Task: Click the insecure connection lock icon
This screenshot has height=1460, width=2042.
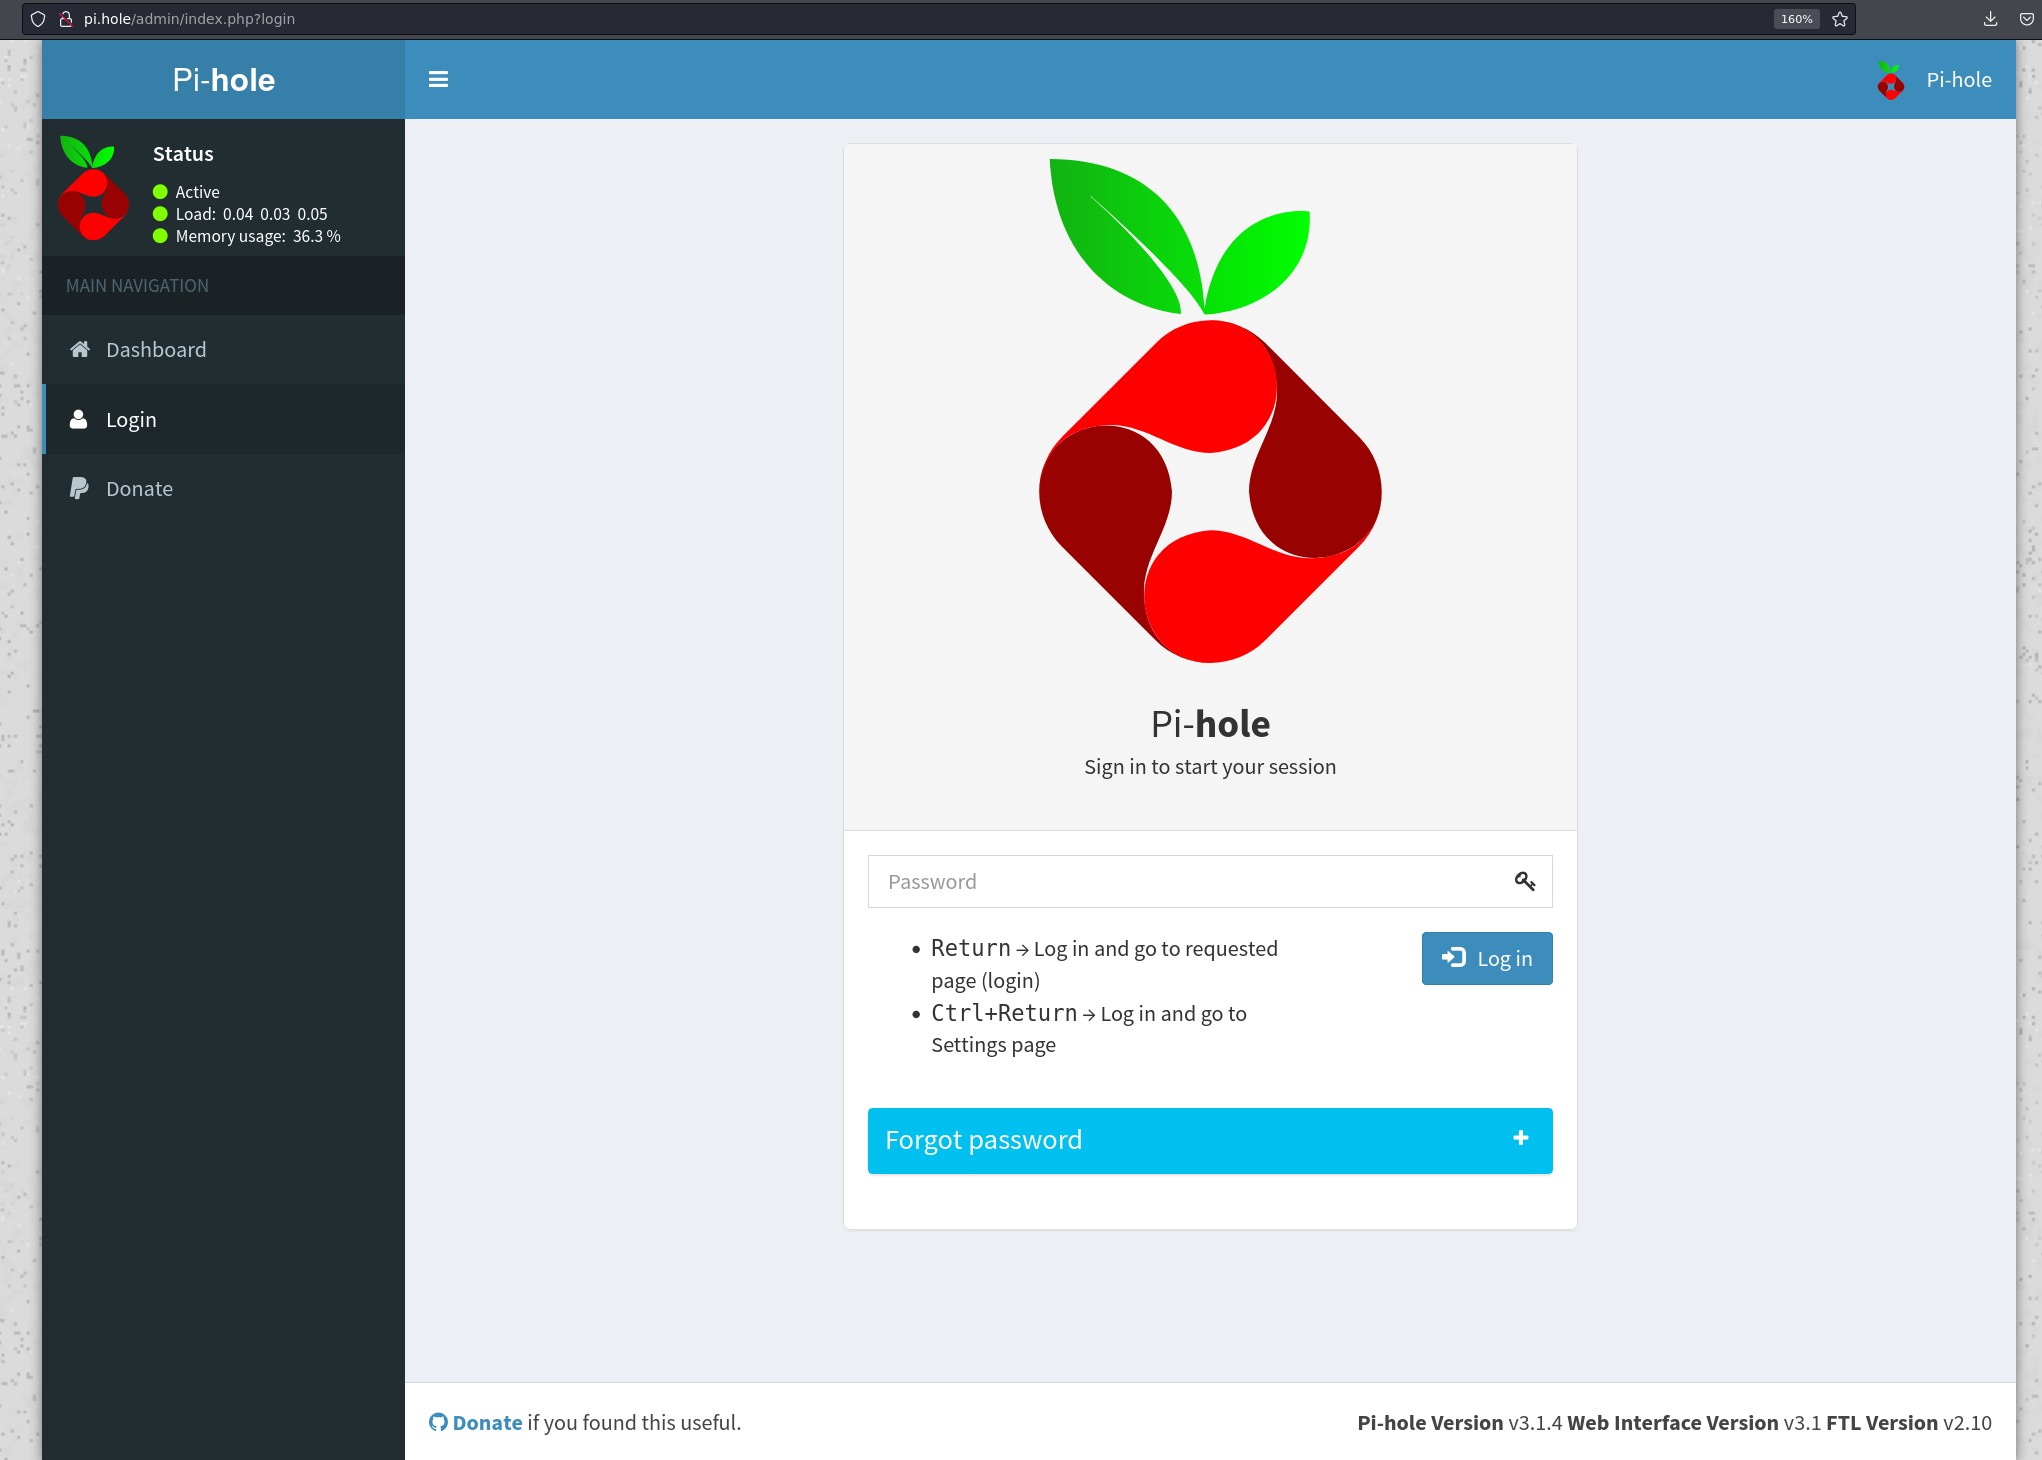Action: pos(66,19)
